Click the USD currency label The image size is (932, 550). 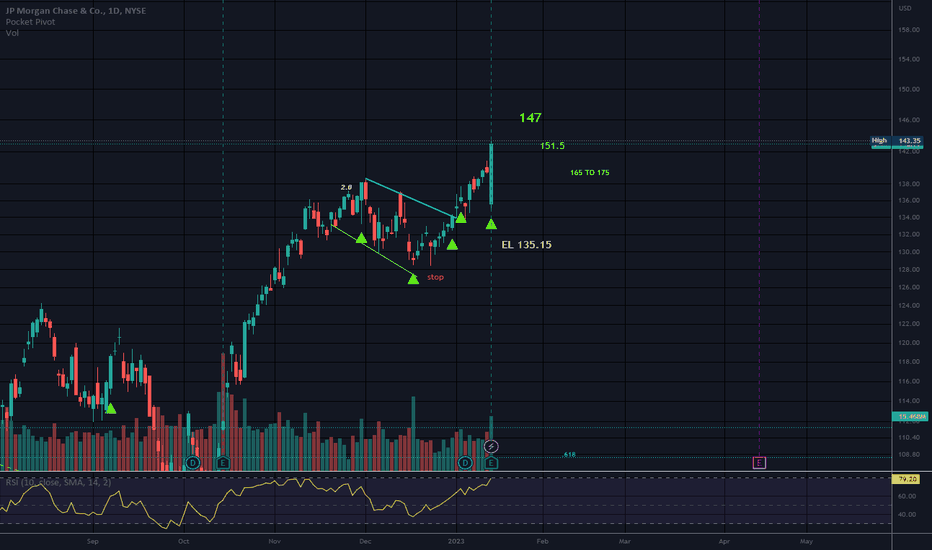pyautogui.click(x=905, y=8)
